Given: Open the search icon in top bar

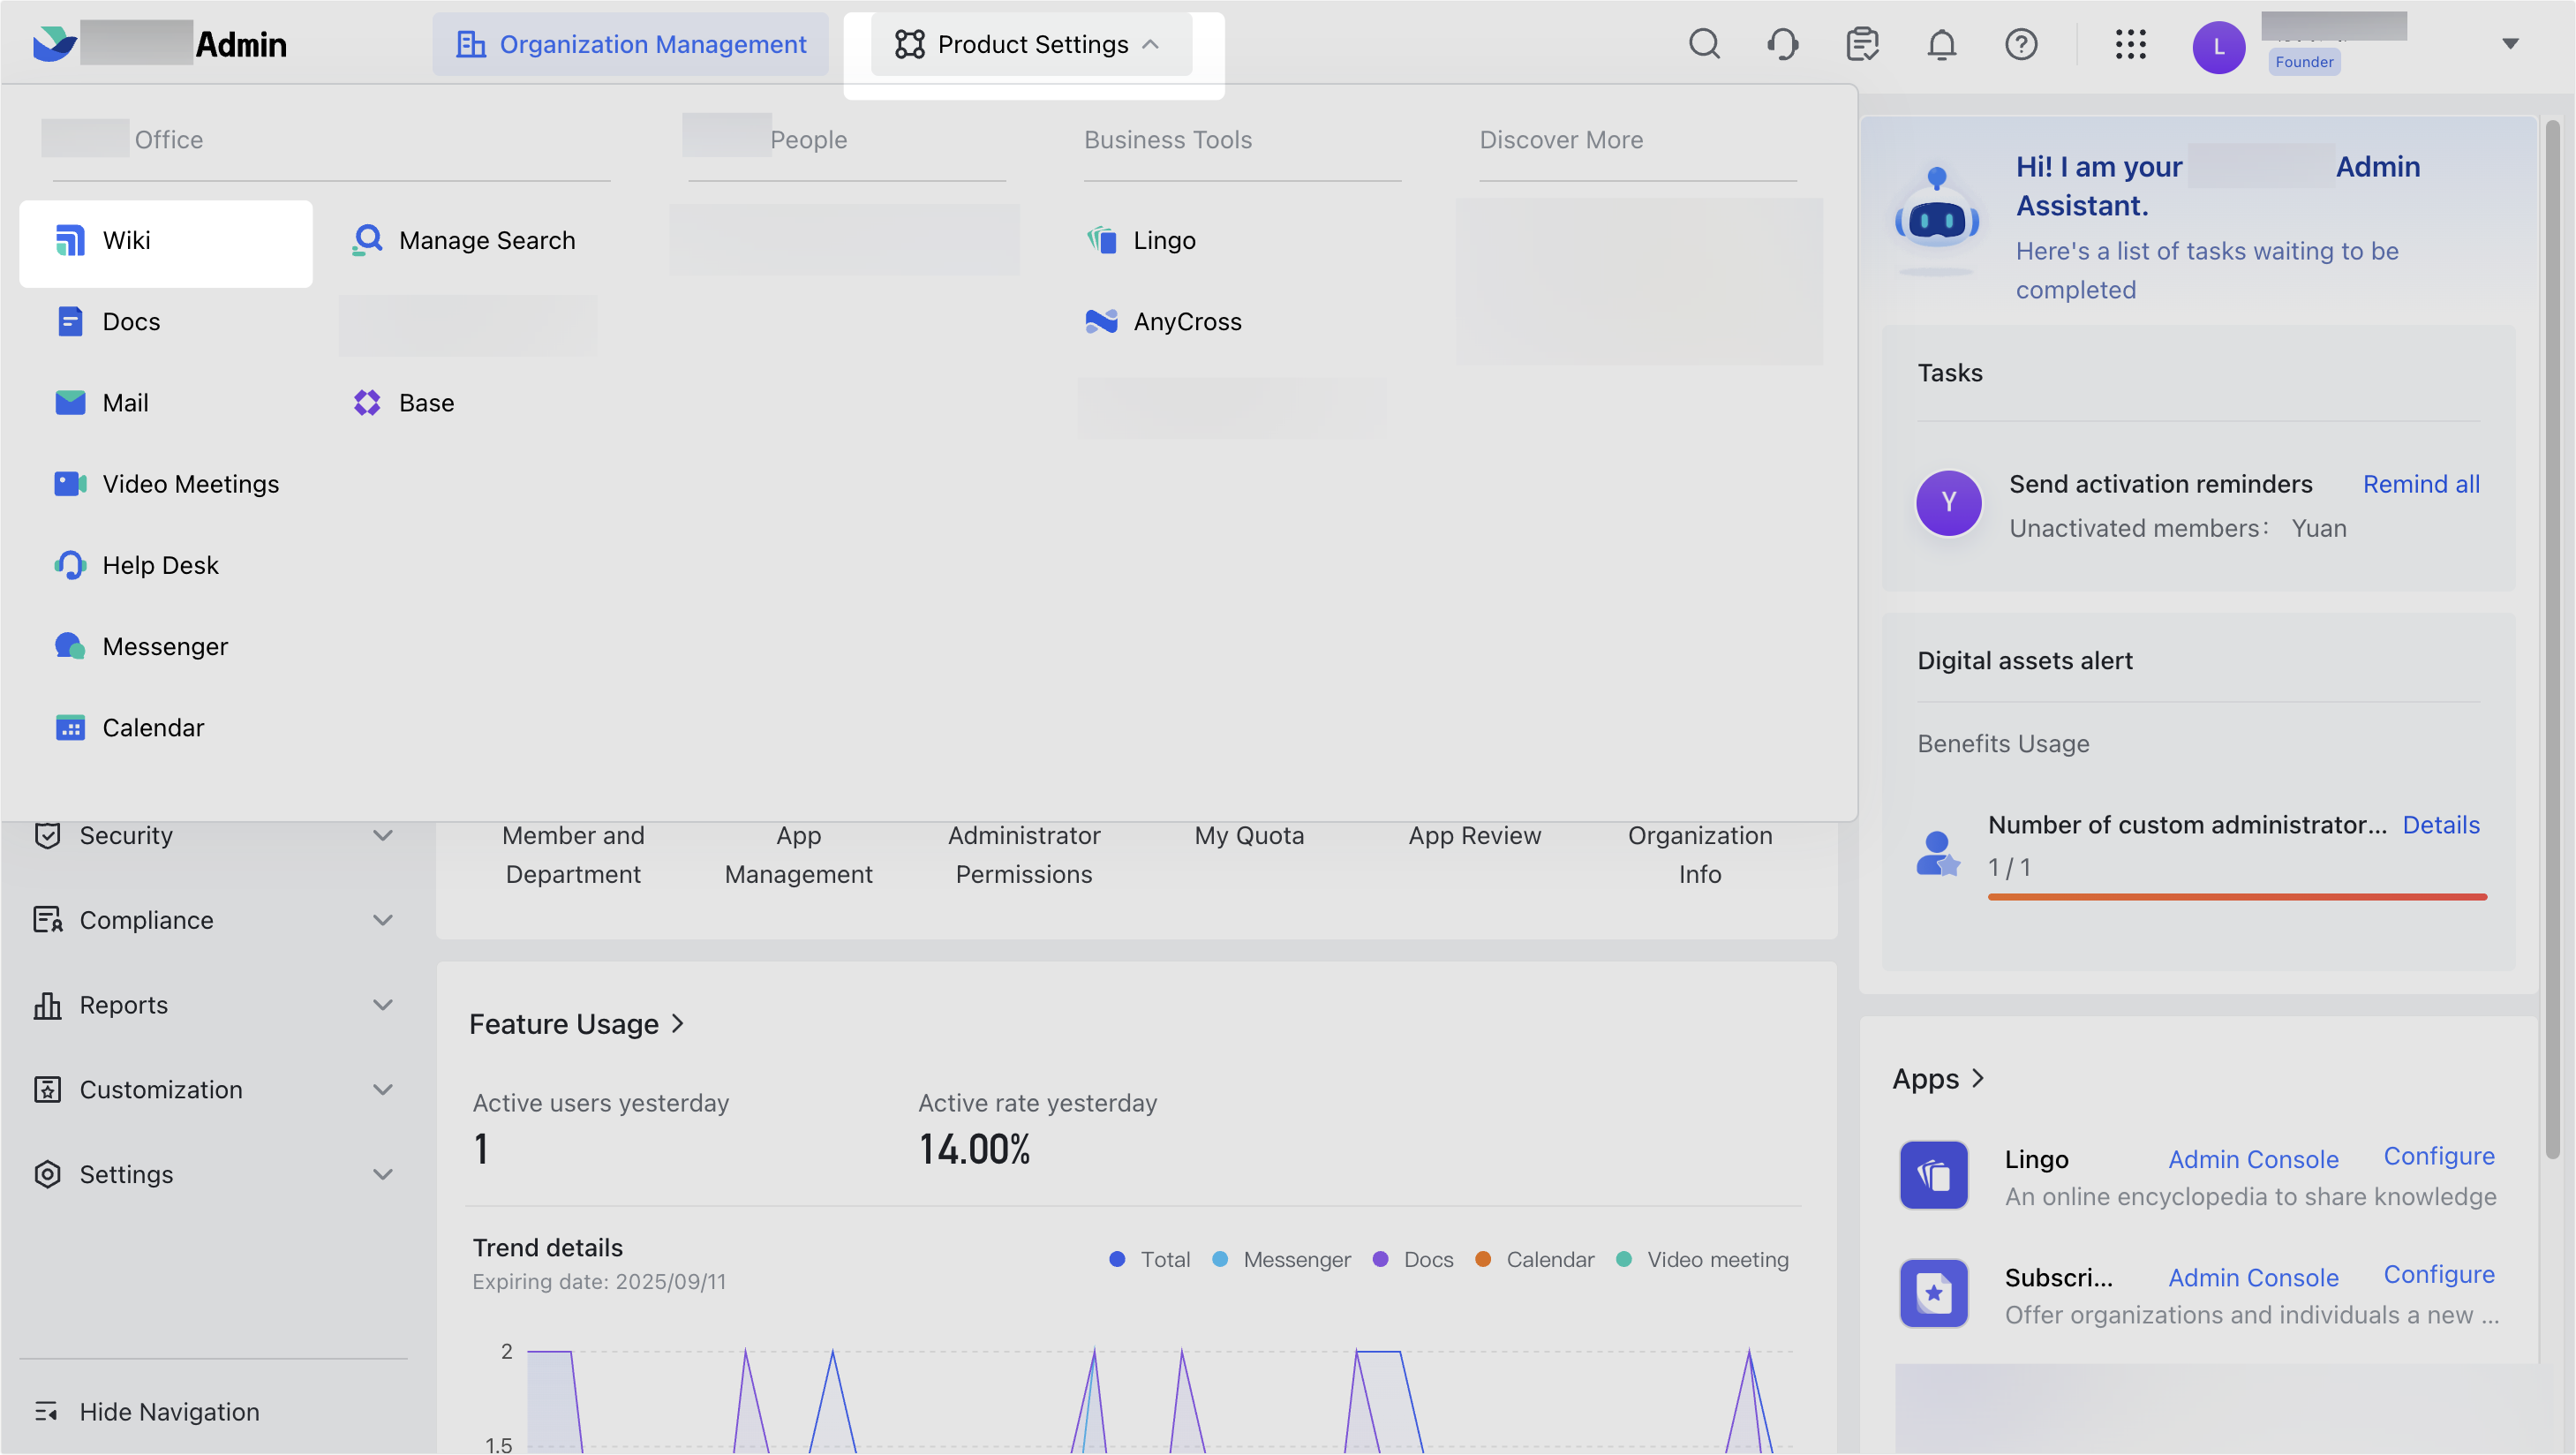Looking at the screenshot, I should click(x=1704, y=44).
